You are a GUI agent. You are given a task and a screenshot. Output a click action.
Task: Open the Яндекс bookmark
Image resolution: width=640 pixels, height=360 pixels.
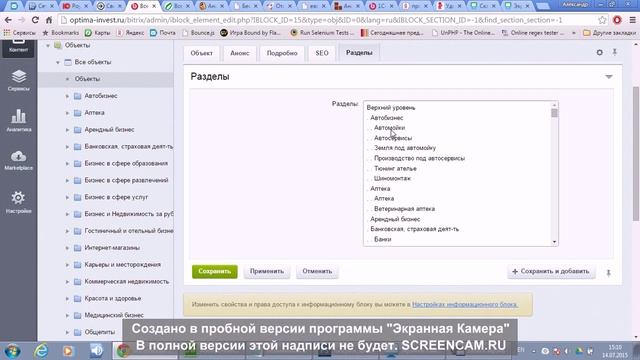coord(130,33)
